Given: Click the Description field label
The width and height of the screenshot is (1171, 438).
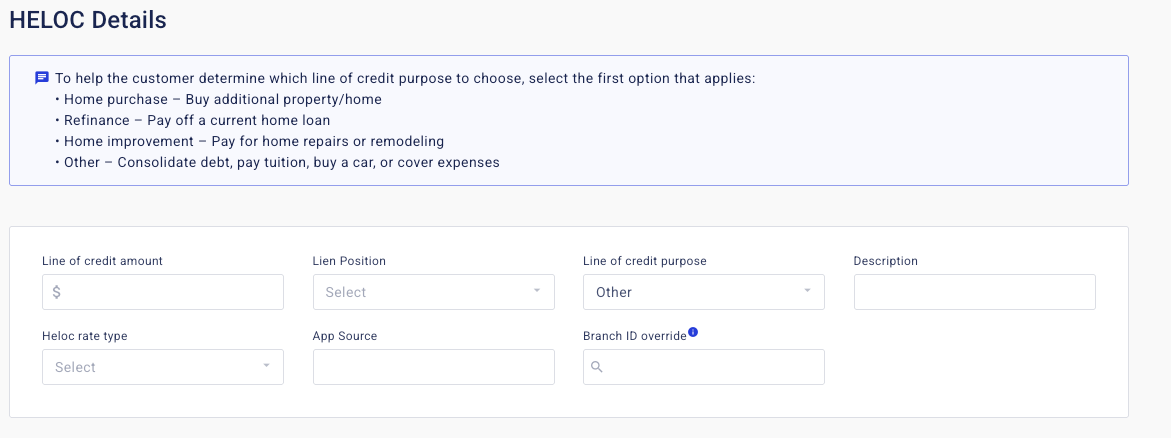Looking at the screenshot, I should click(x=885, y=261).
